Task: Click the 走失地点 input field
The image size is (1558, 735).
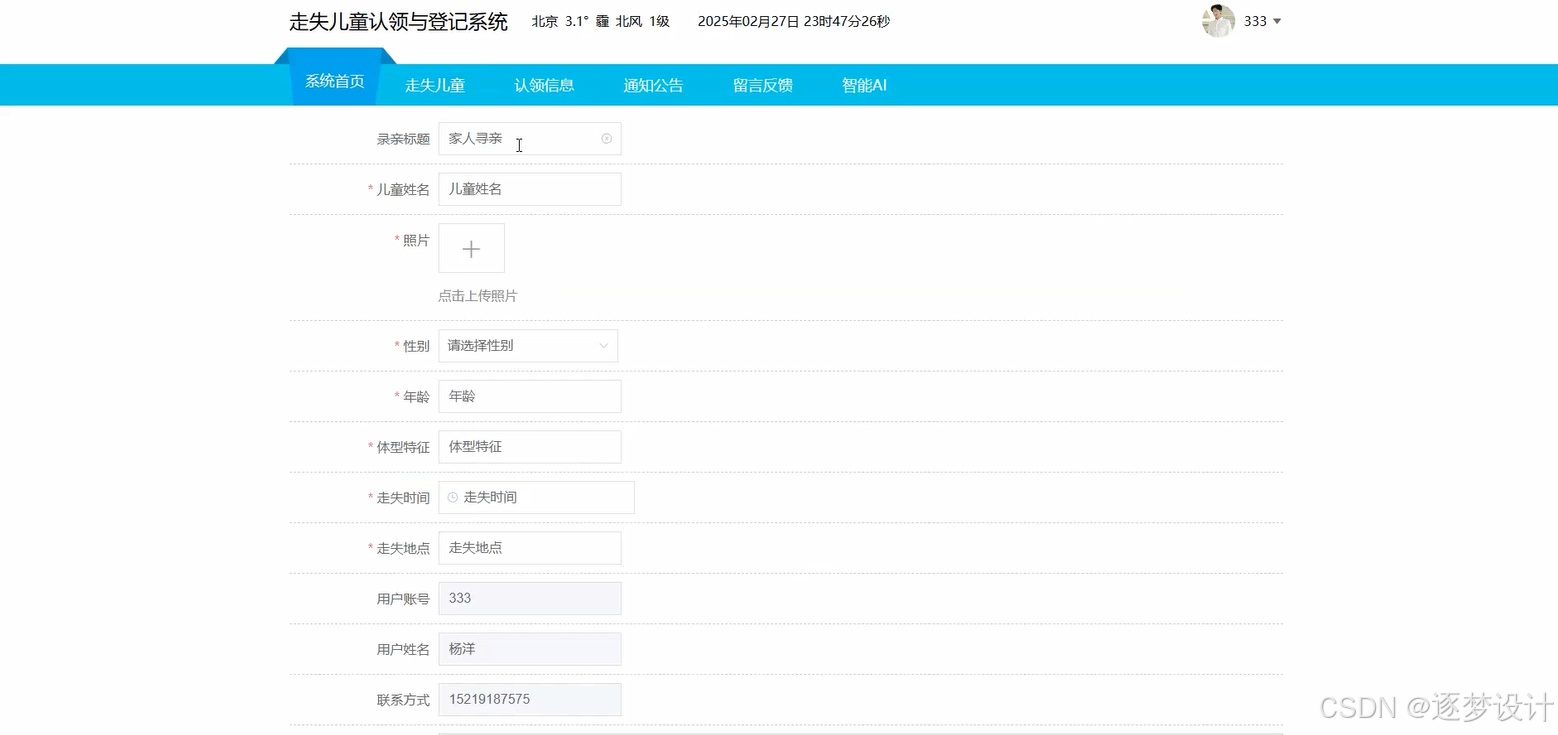Action: pyautogui.click(x=530, y=547)
